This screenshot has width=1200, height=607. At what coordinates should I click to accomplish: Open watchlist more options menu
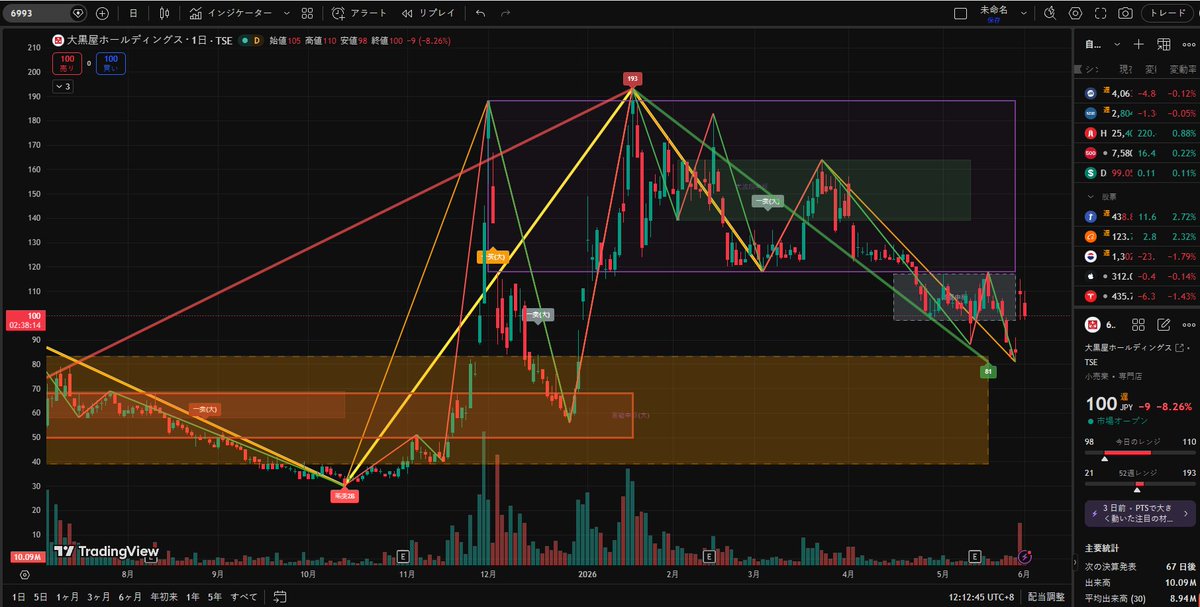coord(1187,44)
